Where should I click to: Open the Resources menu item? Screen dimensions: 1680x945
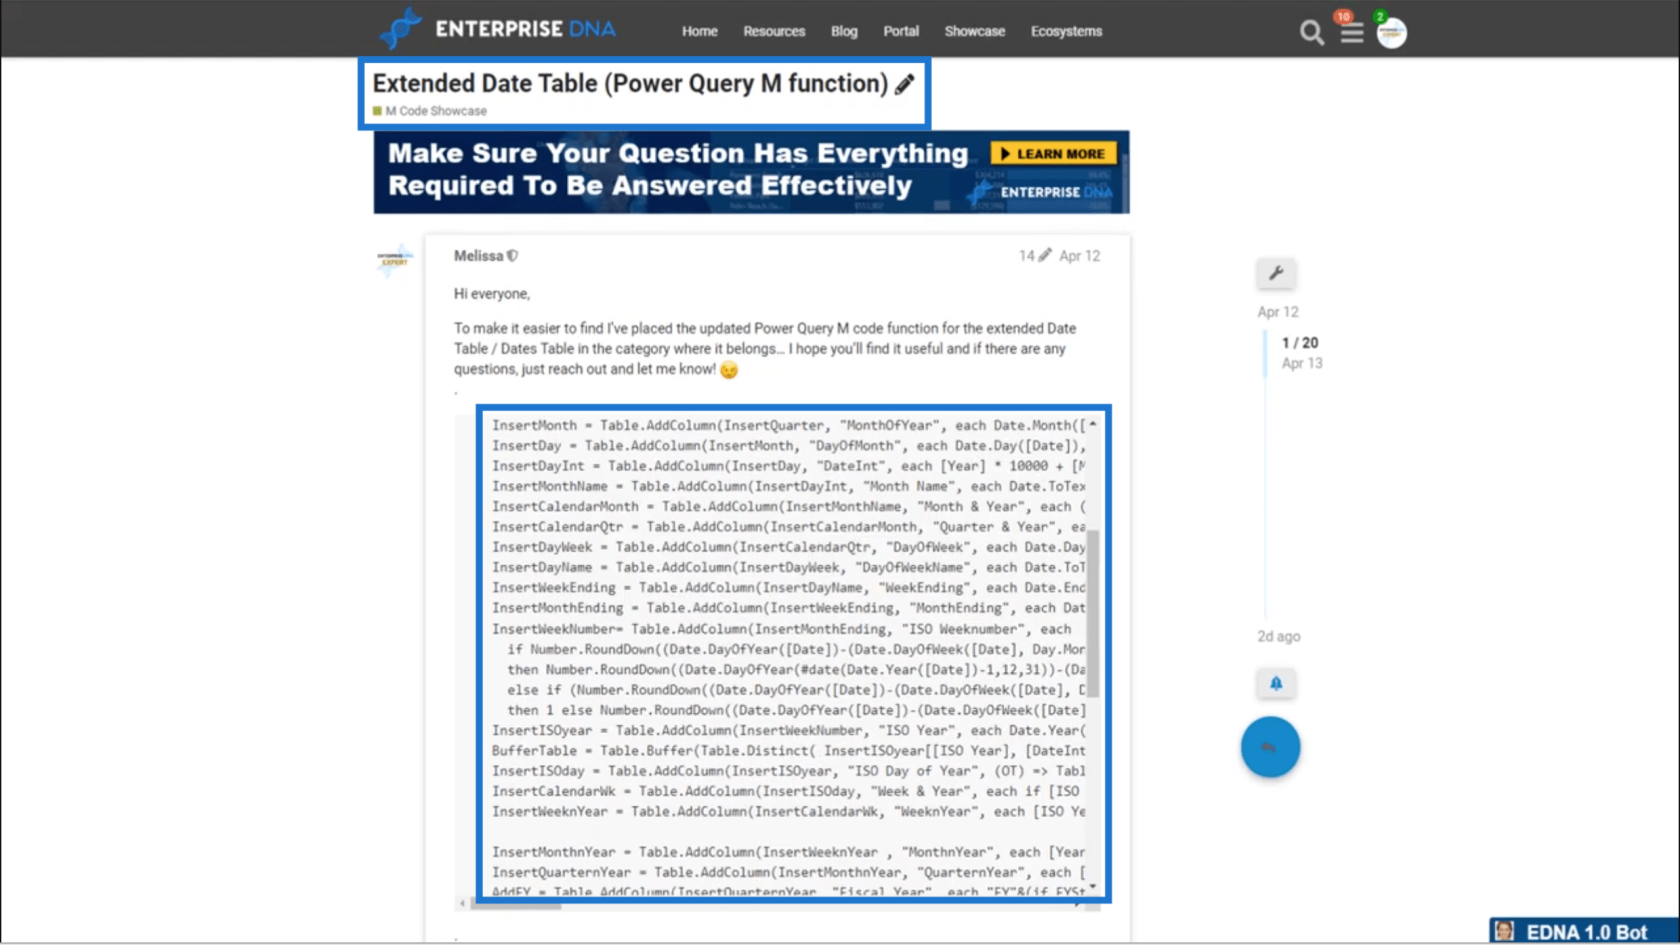point(773,31)
